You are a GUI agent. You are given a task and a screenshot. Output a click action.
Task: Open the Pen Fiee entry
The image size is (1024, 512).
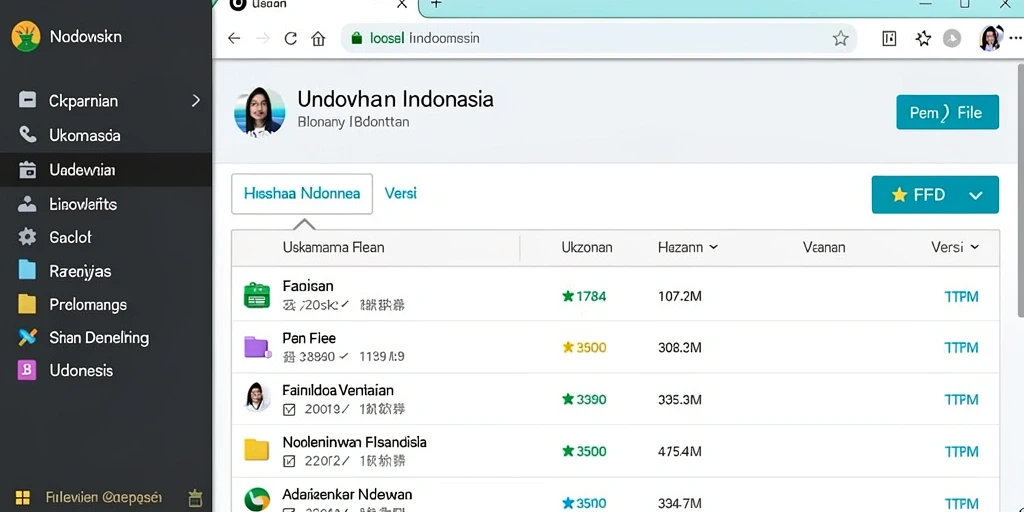309,338
